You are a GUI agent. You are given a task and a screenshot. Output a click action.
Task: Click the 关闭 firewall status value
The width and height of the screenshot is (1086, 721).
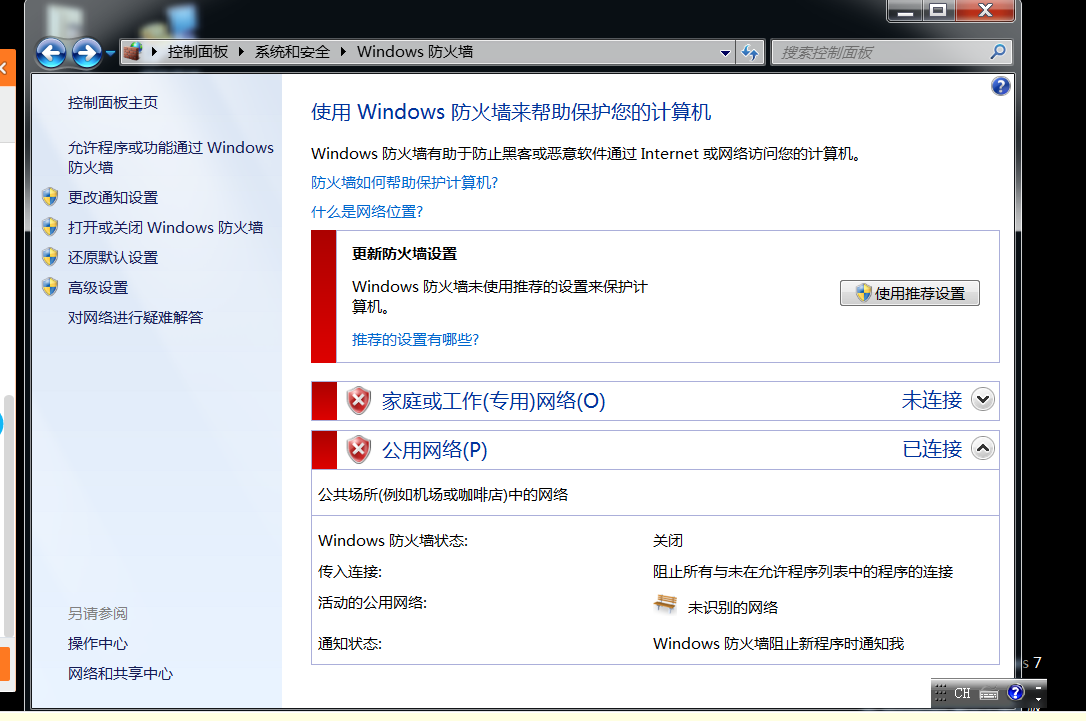(x=668, y=540)
